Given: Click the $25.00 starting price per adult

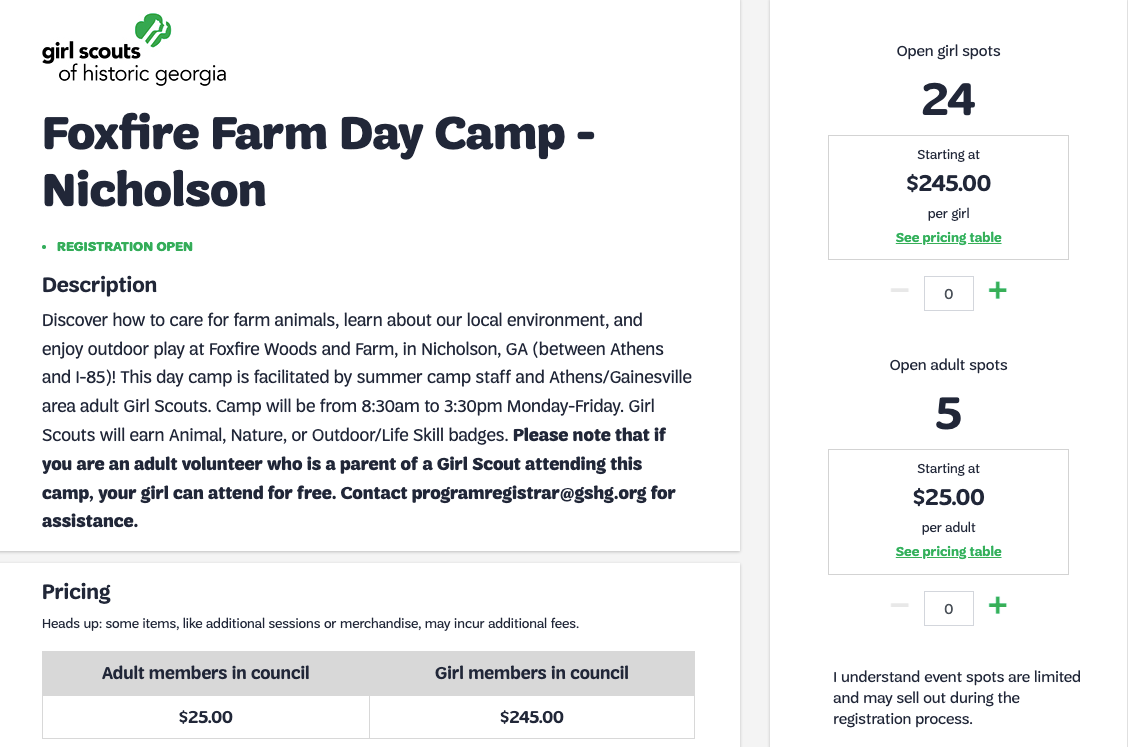Looking at the screenshot, I should 948,497.
